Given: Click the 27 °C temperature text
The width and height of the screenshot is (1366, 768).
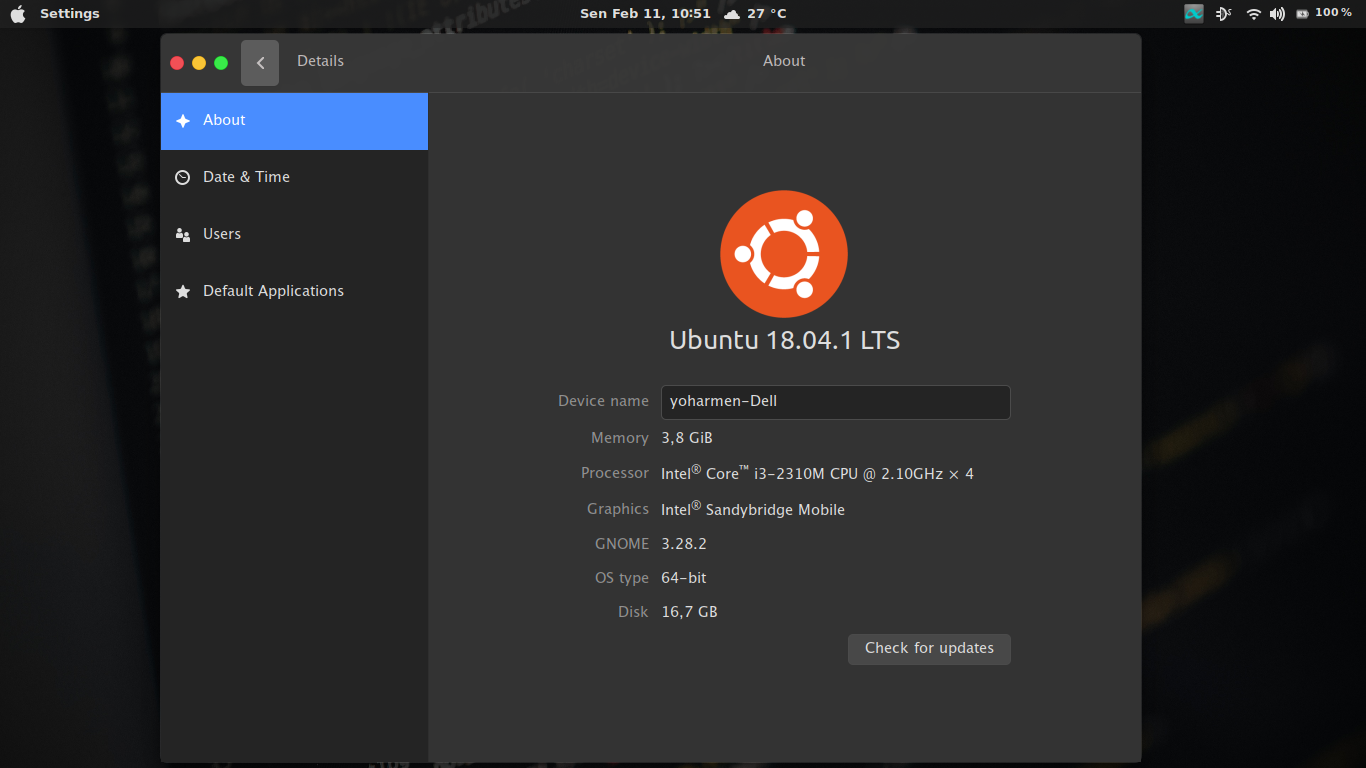Looking at the screenshot, I should (767, 14).
